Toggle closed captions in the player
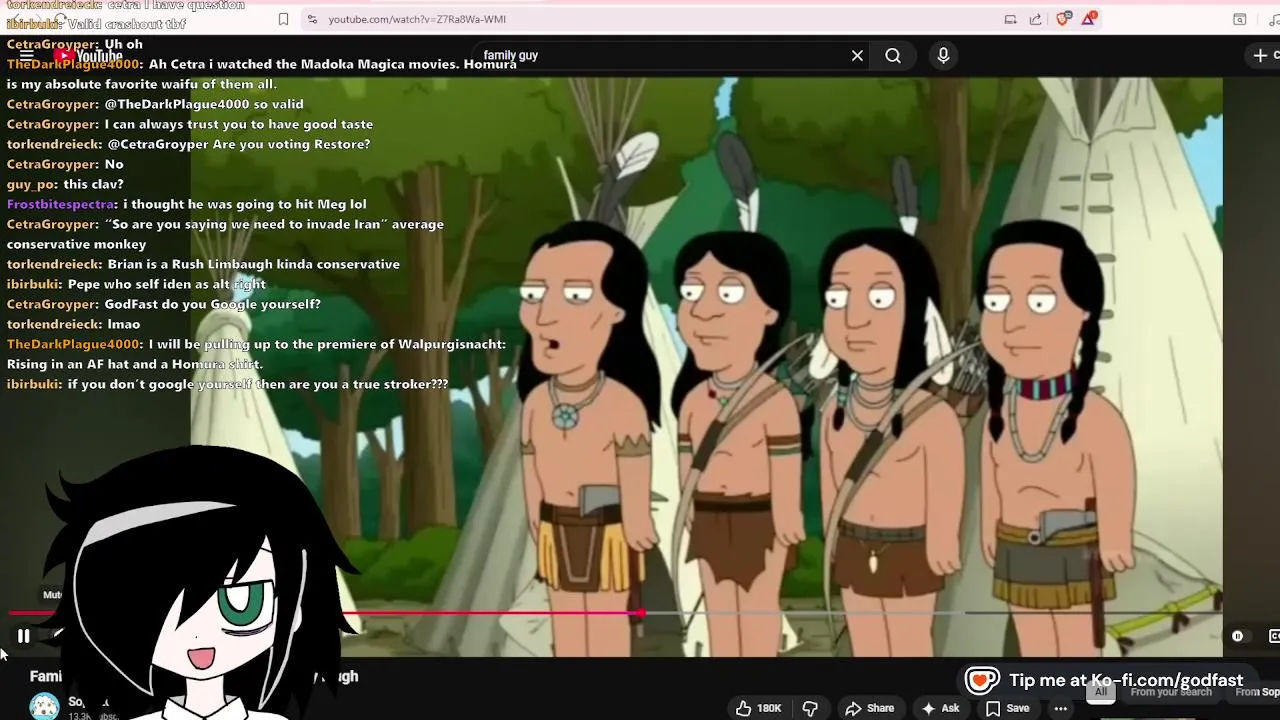This screenshot has width=1280, height=720. pyautogui.click(x=1274, y=636)
